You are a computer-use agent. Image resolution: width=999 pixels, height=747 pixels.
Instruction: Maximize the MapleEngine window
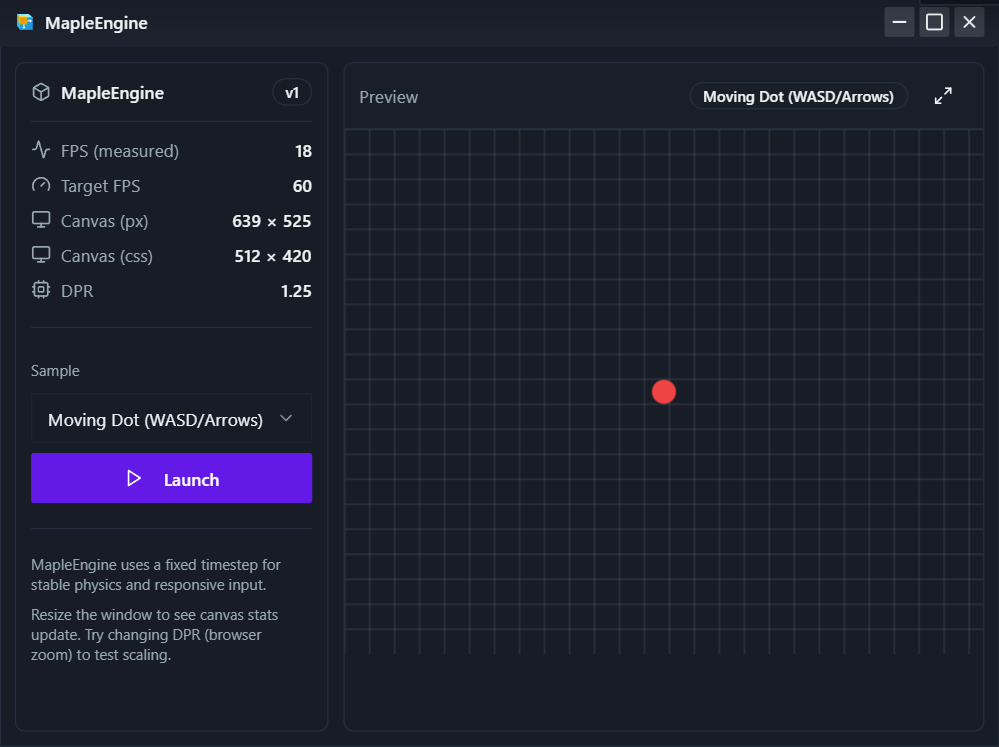[934, 22]
